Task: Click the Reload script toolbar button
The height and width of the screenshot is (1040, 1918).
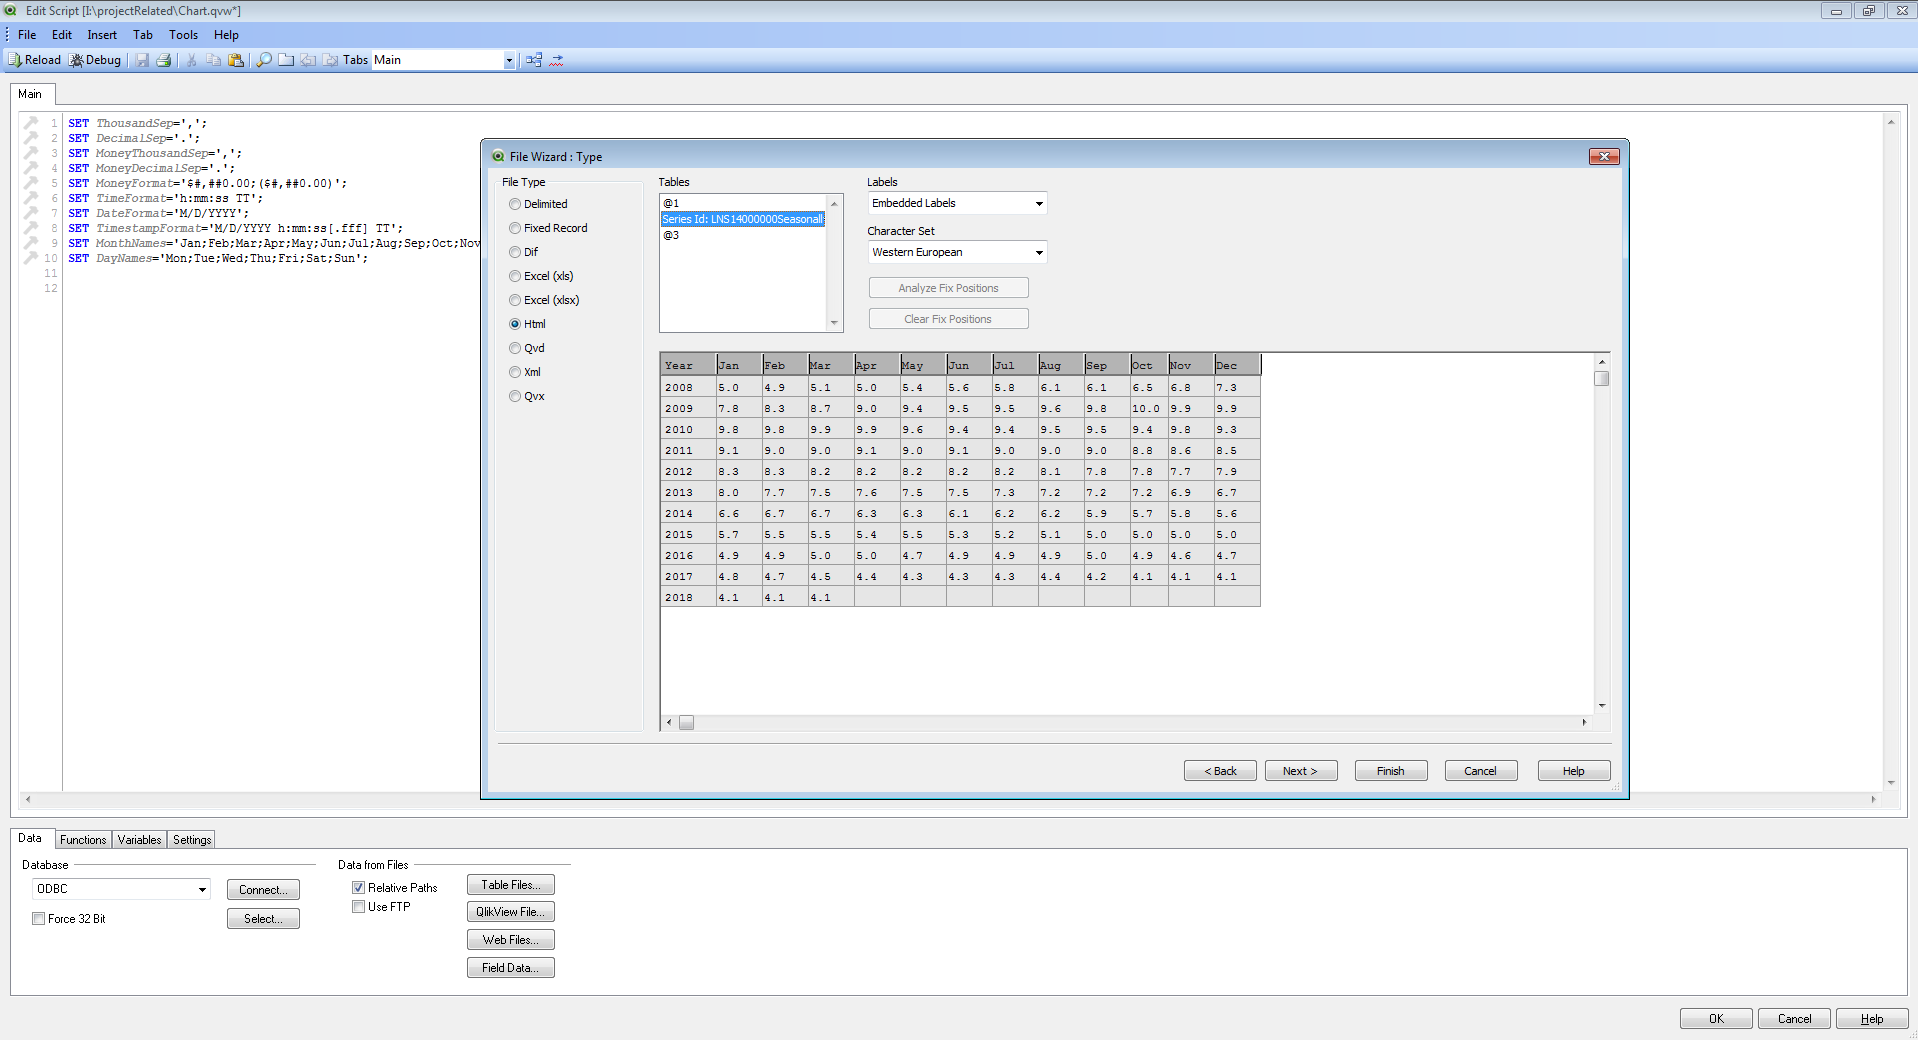Action: point(35,60)
